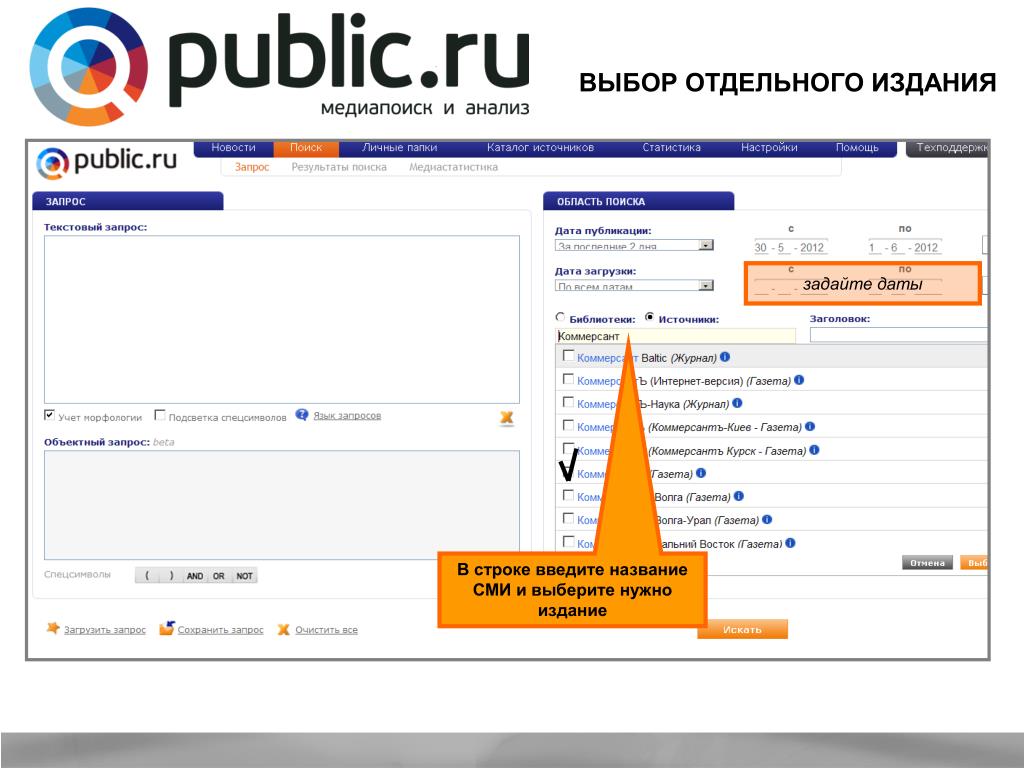Check the Волга (Газета) checkbox
The width and height of the screenshot is (1024, 768).
[x=568, y=495]
